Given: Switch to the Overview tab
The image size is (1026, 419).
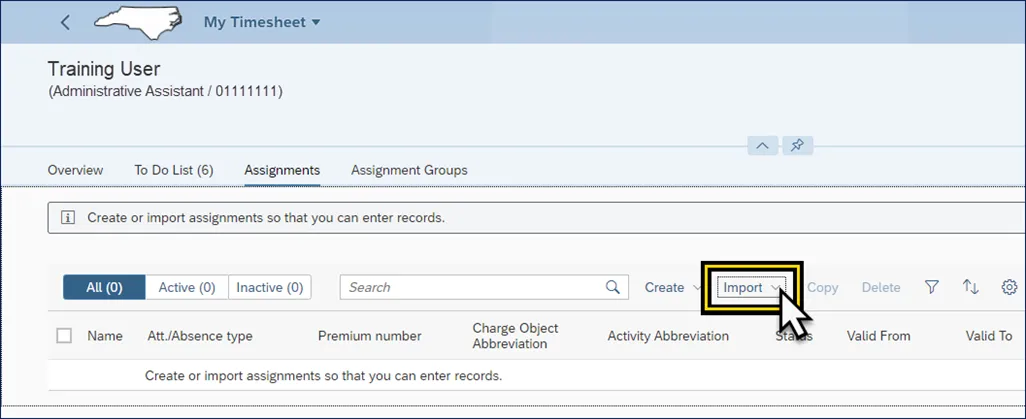Looking at the screenshot, I should (x=75, y=170).
